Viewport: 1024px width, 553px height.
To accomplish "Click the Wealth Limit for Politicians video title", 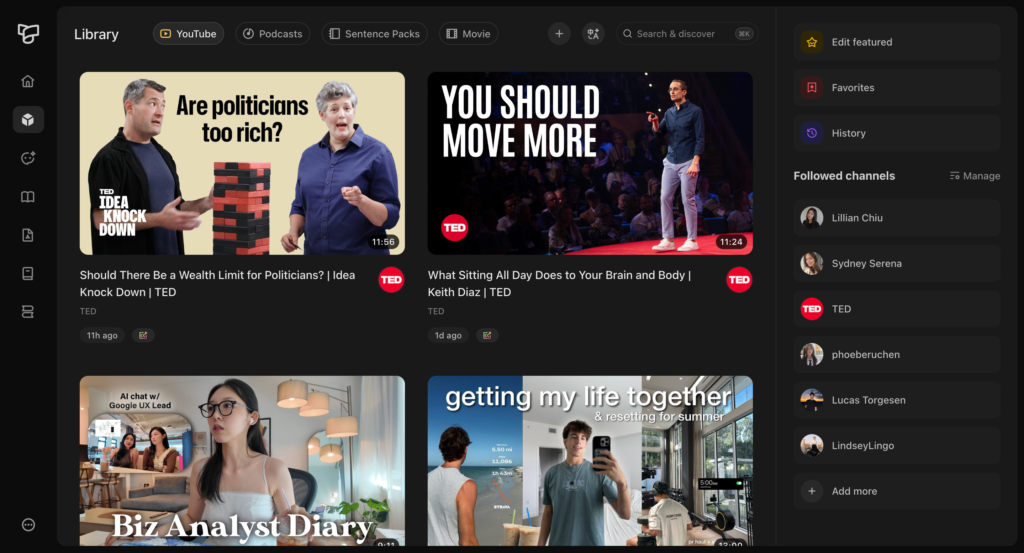I will [217, 283].
